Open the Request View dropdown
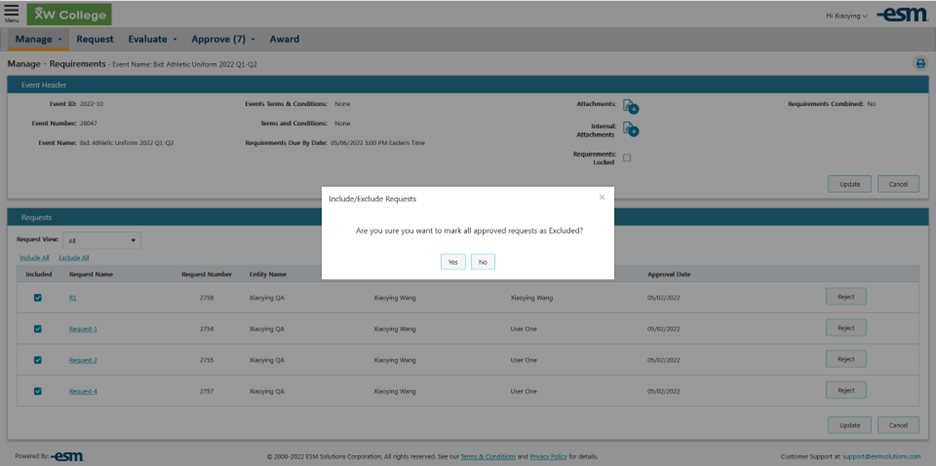The image size is (936, 466). tap(101, 240)
